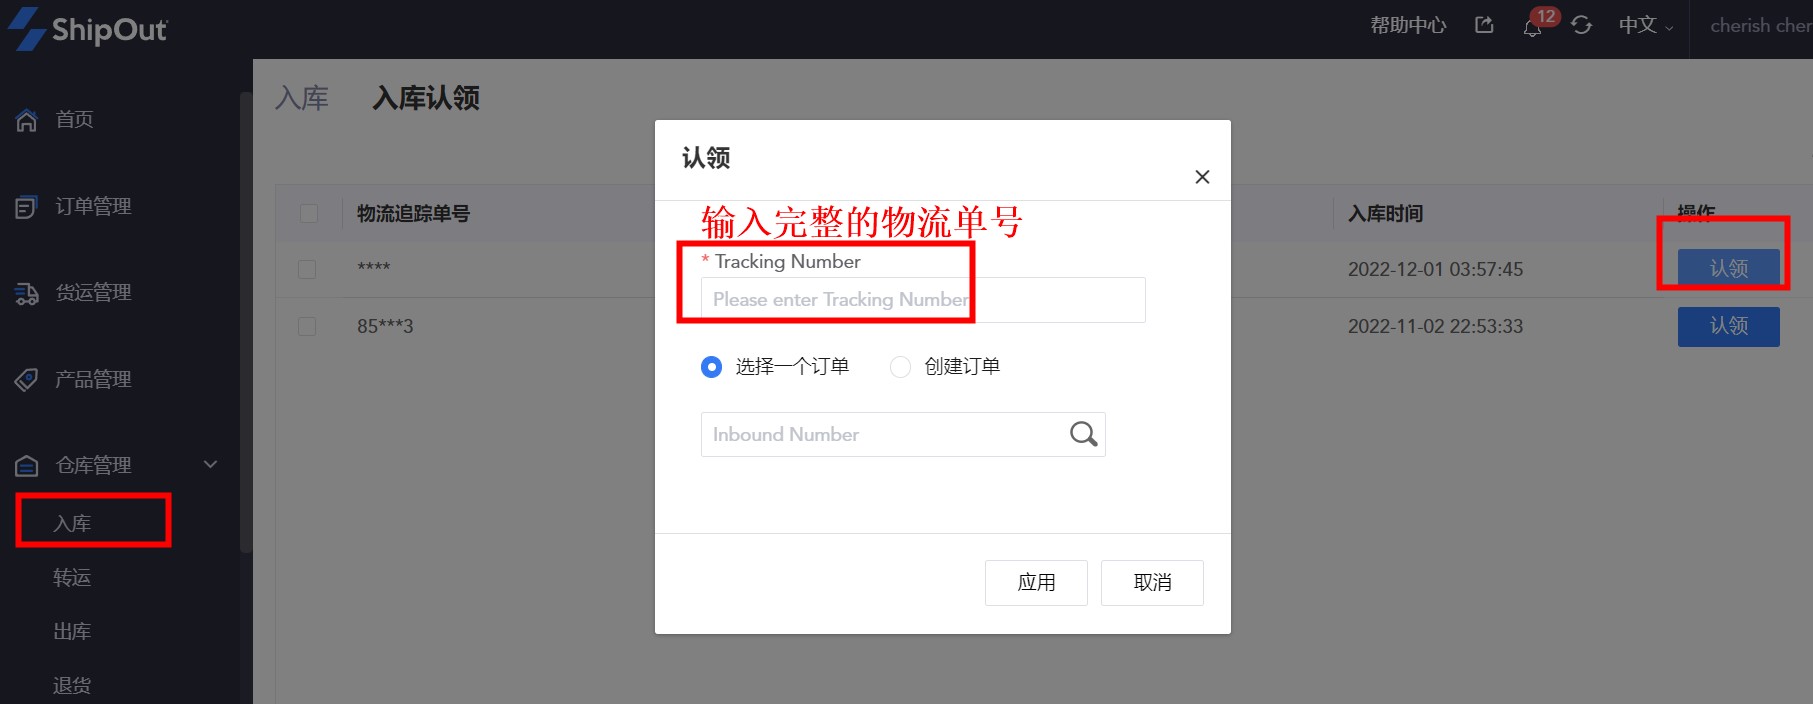Click the ShipOut logo
Screen dimensions: 1813x704
click(x=87, y=29)
